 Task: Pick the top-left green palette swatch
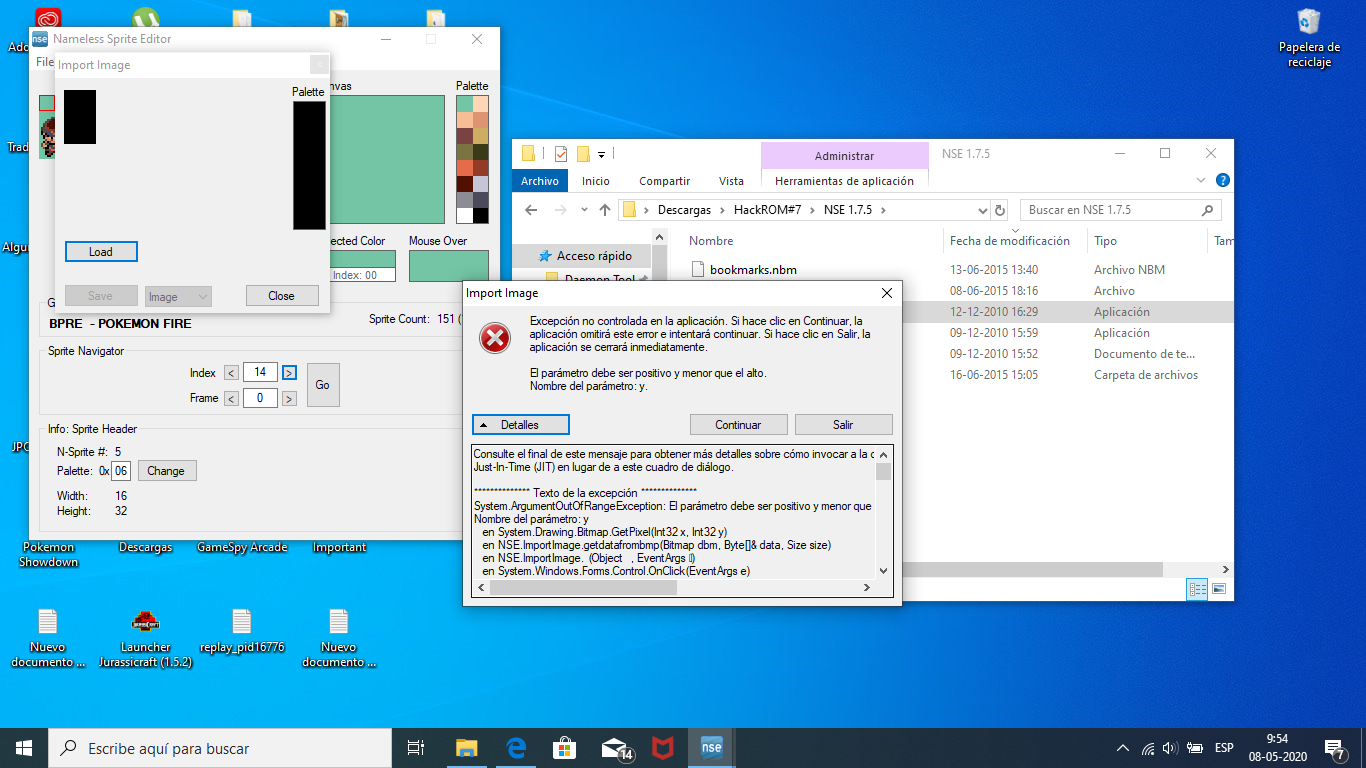coord(465,104)
